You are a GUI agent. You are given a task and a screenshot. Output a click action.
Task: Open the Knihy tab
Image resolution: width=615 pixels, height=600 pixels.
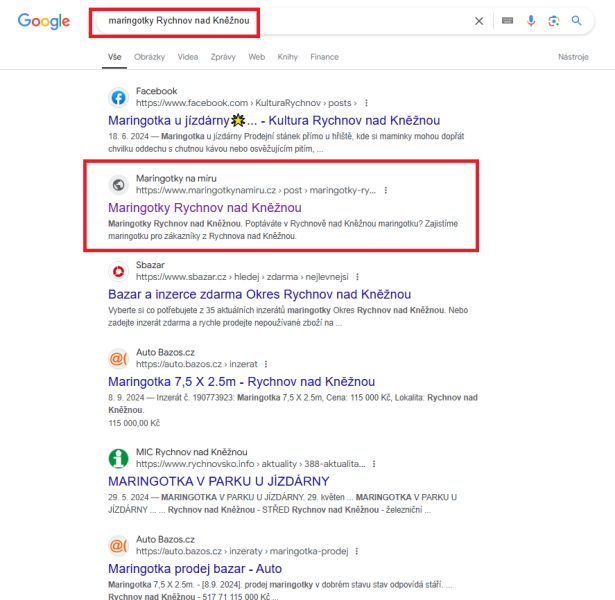tap(287, 57)
